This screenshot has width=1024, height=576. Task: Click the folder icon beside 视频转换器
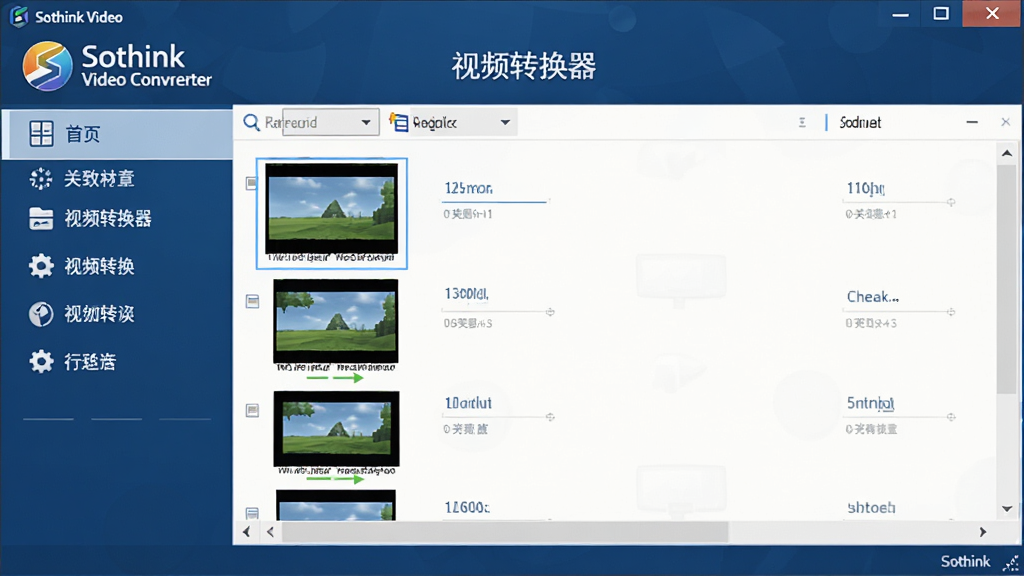click(x=40, y=219)
